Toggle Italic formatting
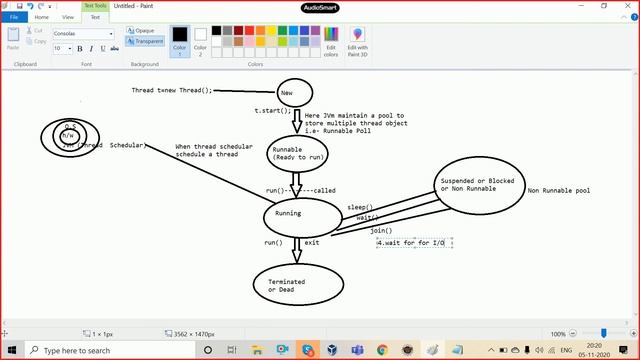The width and height of the screenshot is (640, 360). coord(91,49)
